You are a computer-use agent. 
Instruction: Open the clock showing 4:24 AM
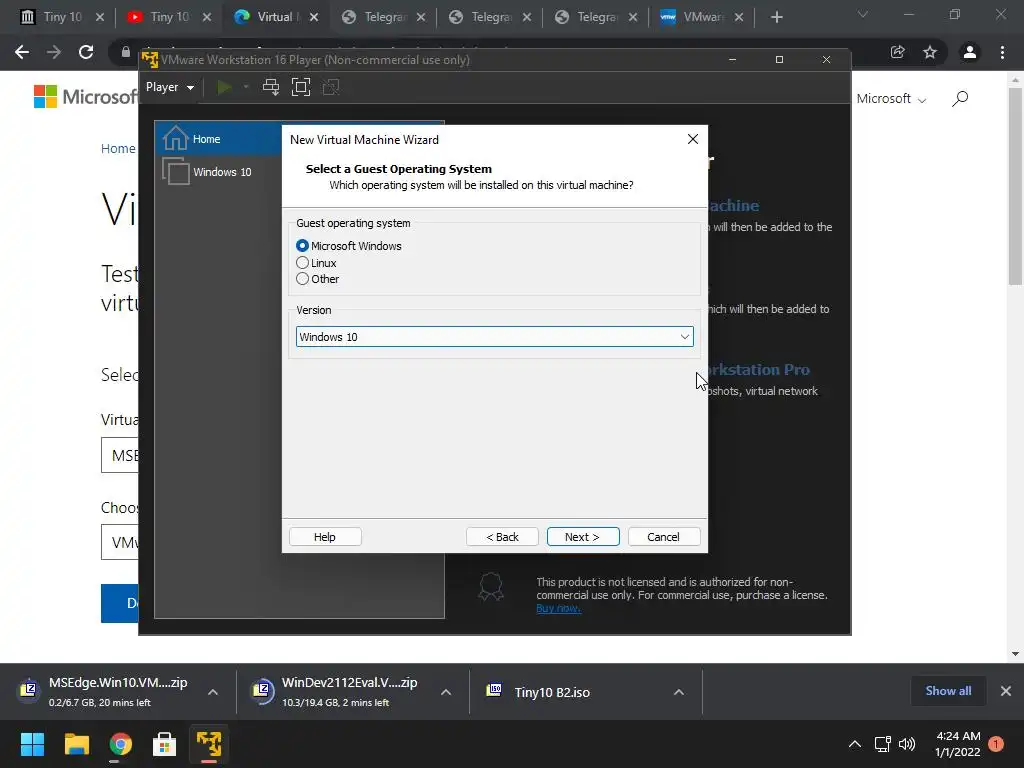click(x=957, y=744)
